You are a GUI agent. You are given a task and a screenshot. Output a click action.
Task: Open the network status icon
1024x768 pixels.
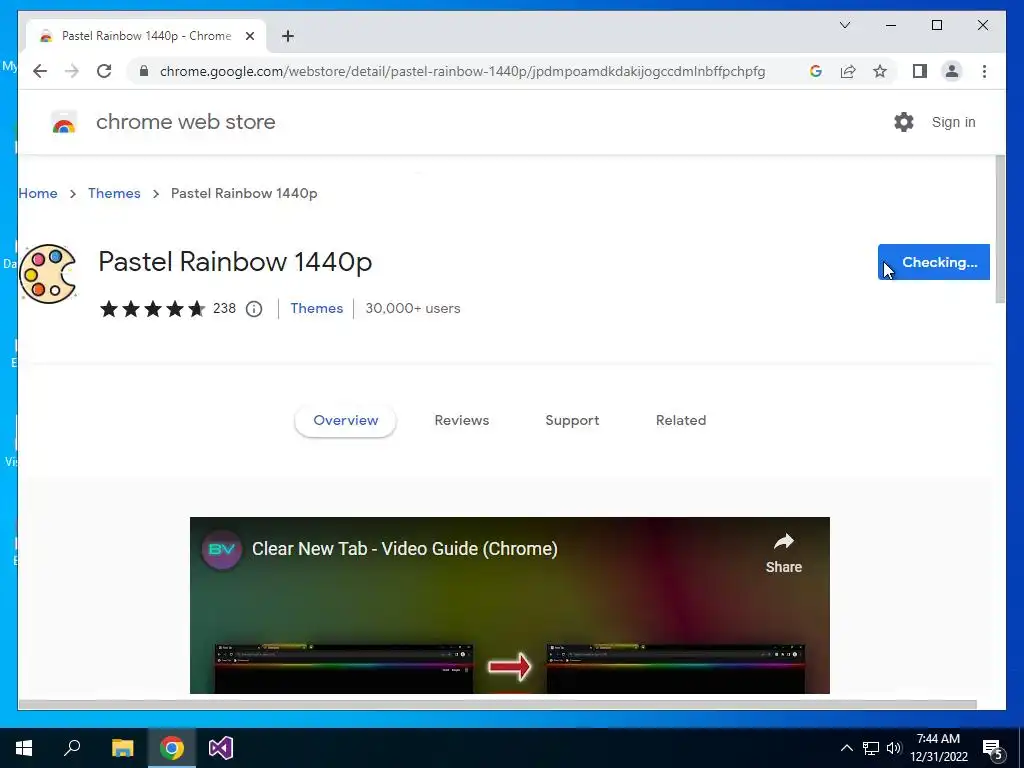click(871, 748)
